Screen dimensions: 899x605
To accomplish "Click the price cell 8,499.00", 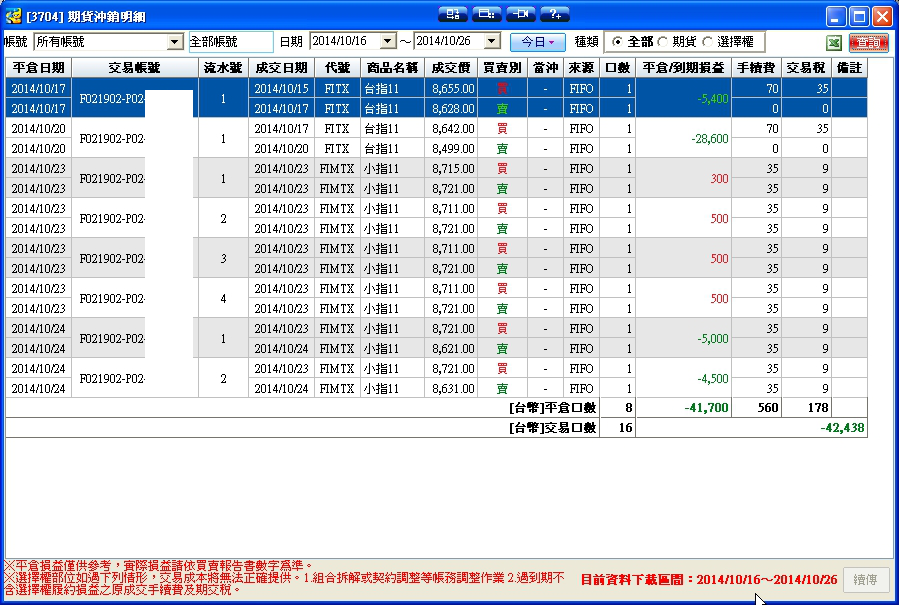I will (x=453, y=149).
